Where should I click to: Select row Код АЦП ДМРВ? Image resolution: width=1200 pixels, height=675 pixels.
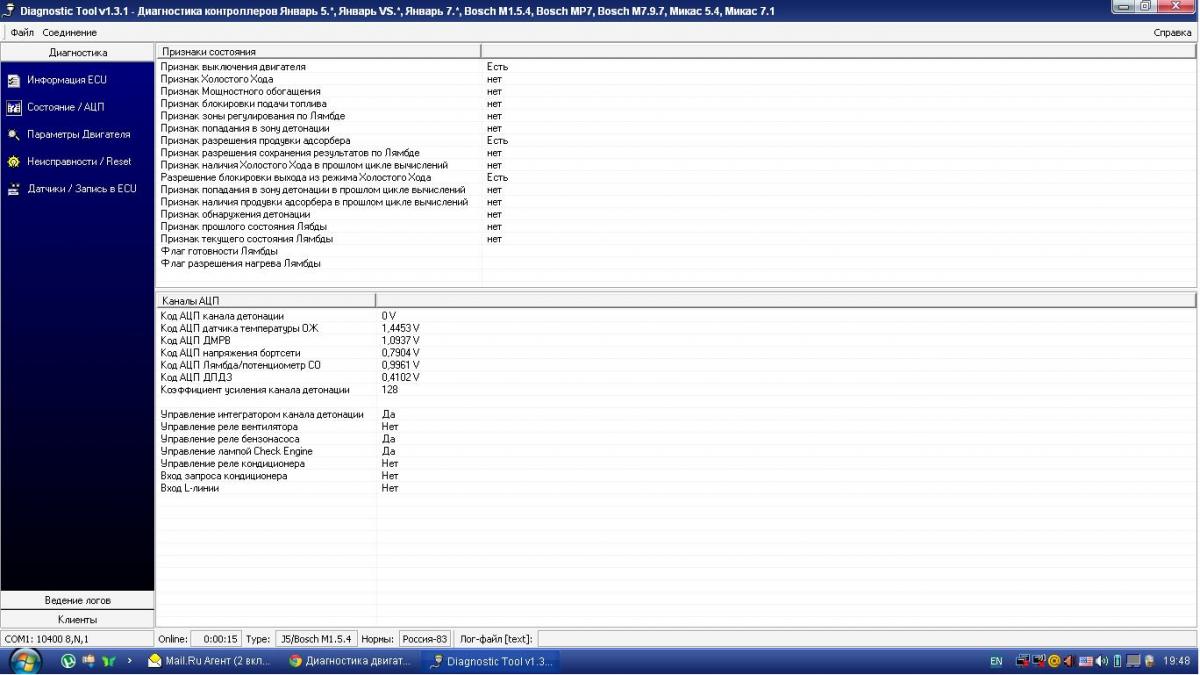pos(676,340)
